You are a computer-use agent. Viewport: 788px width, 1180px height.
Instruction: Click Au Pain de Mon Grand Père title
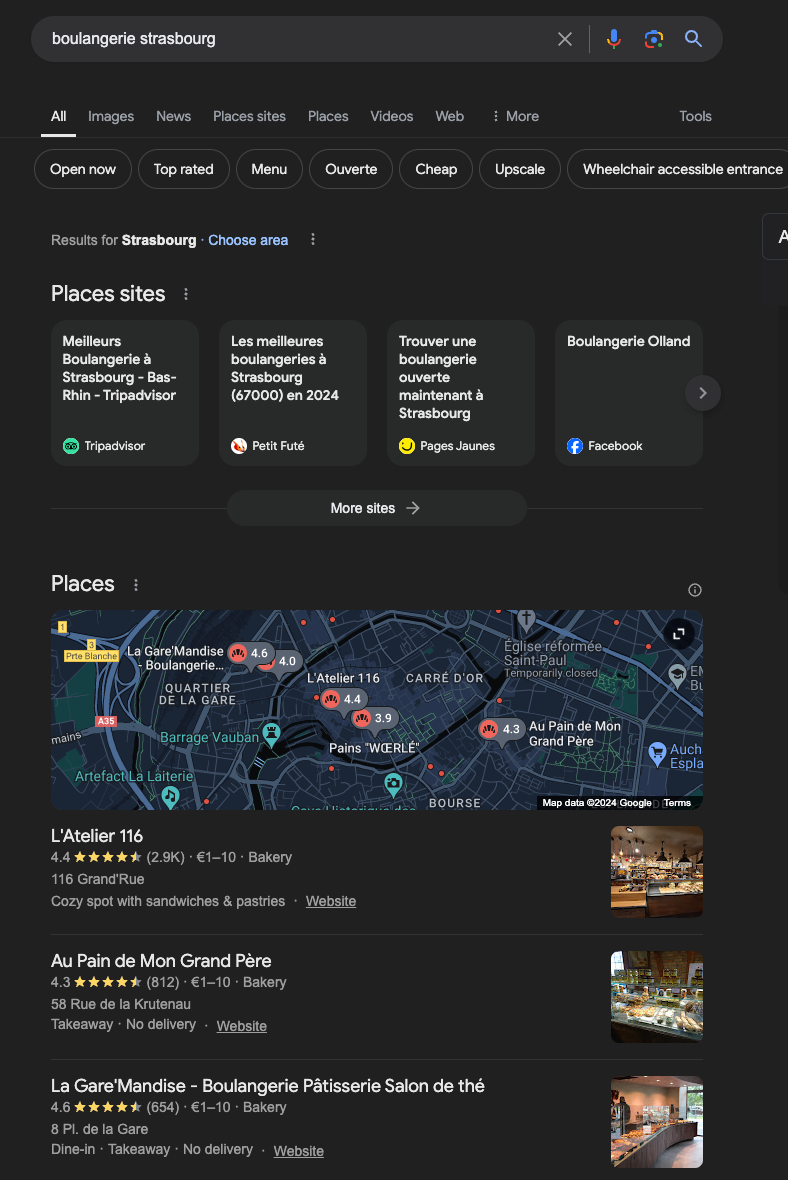pos(161,960)
